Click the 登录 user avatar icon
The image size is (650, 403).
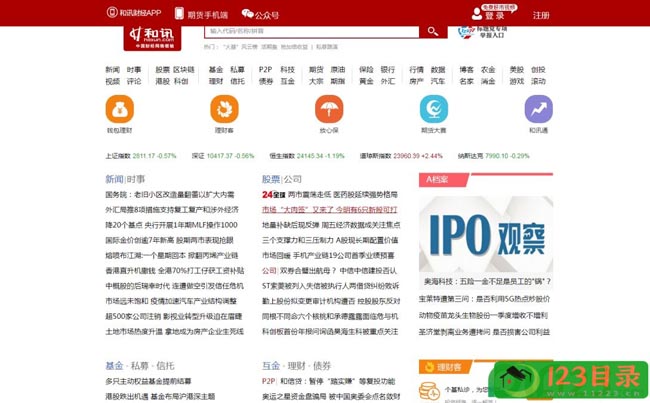(x=477, y=14)
